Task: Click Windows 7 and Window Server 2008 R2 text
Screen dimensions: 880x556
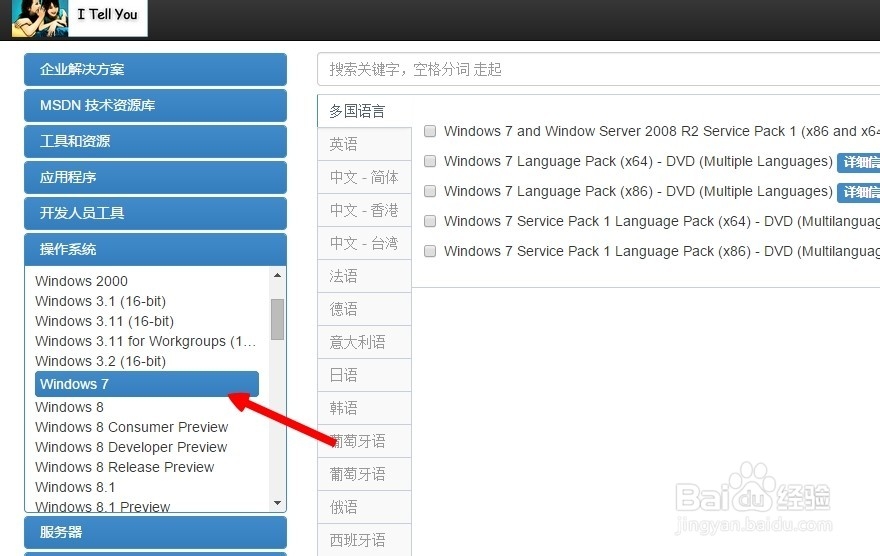Action: coord(662,131)
